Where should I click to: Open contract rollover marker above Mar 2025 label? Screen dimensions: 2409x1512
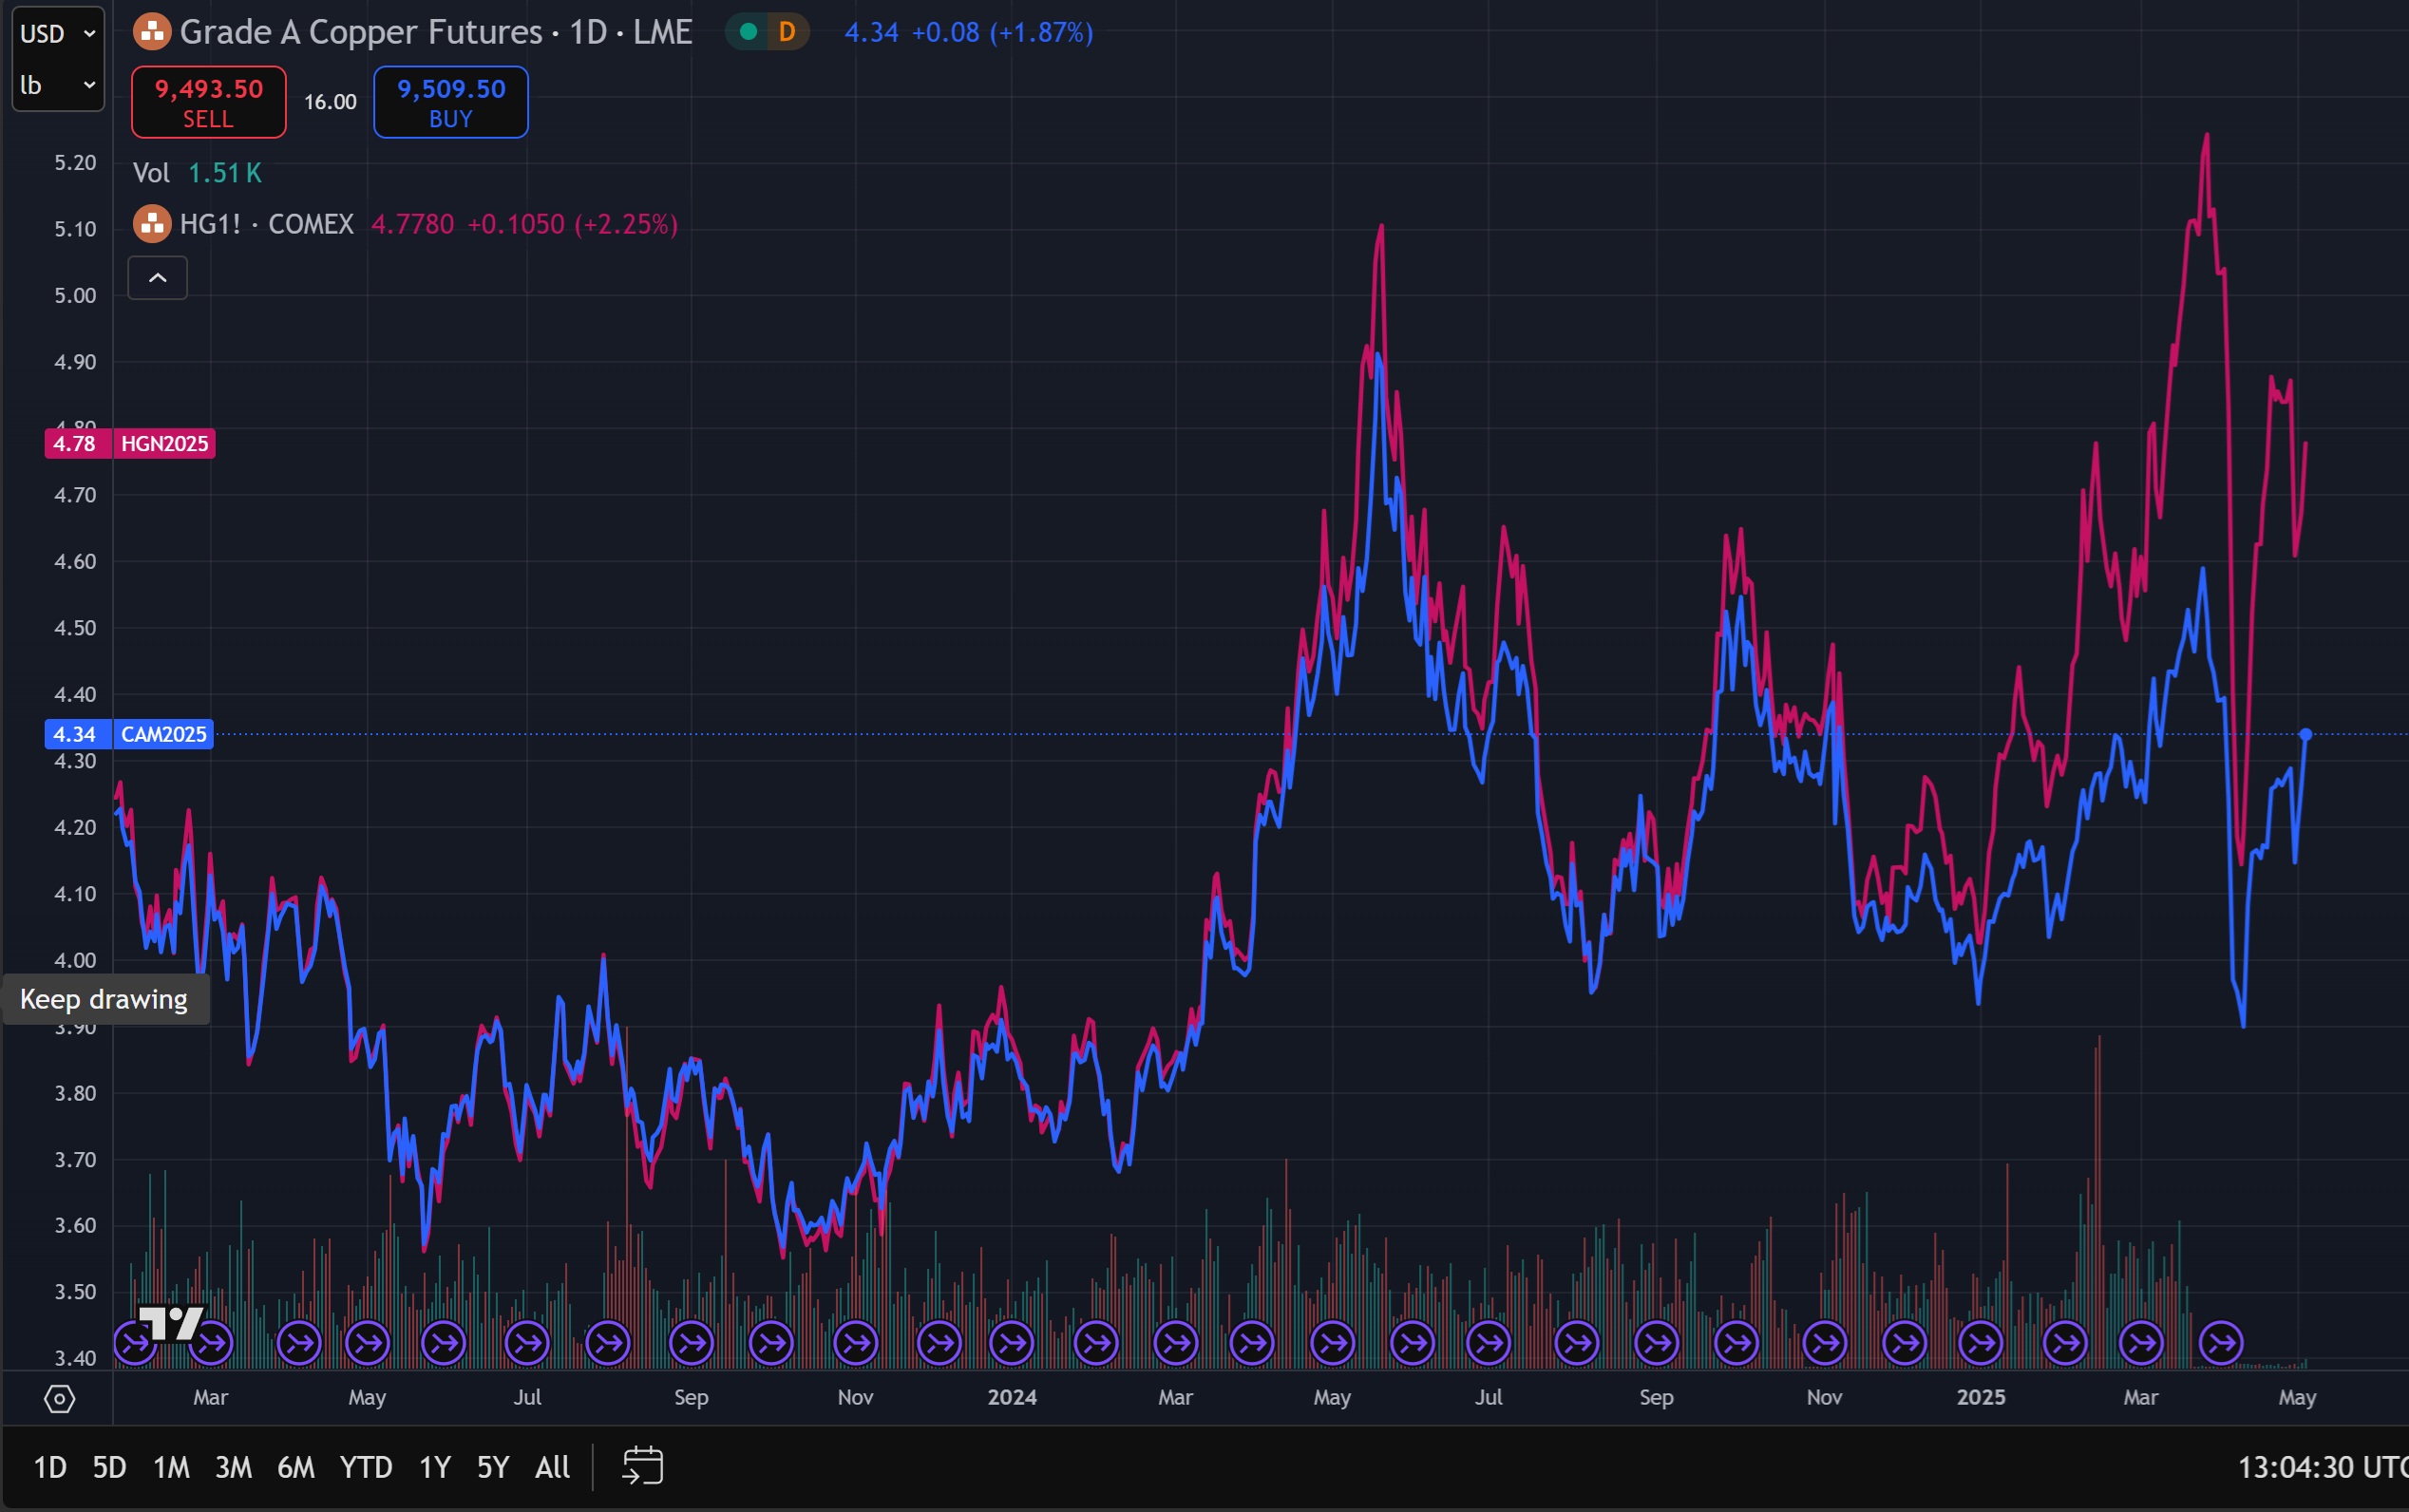click(x=2142, y=1343)
